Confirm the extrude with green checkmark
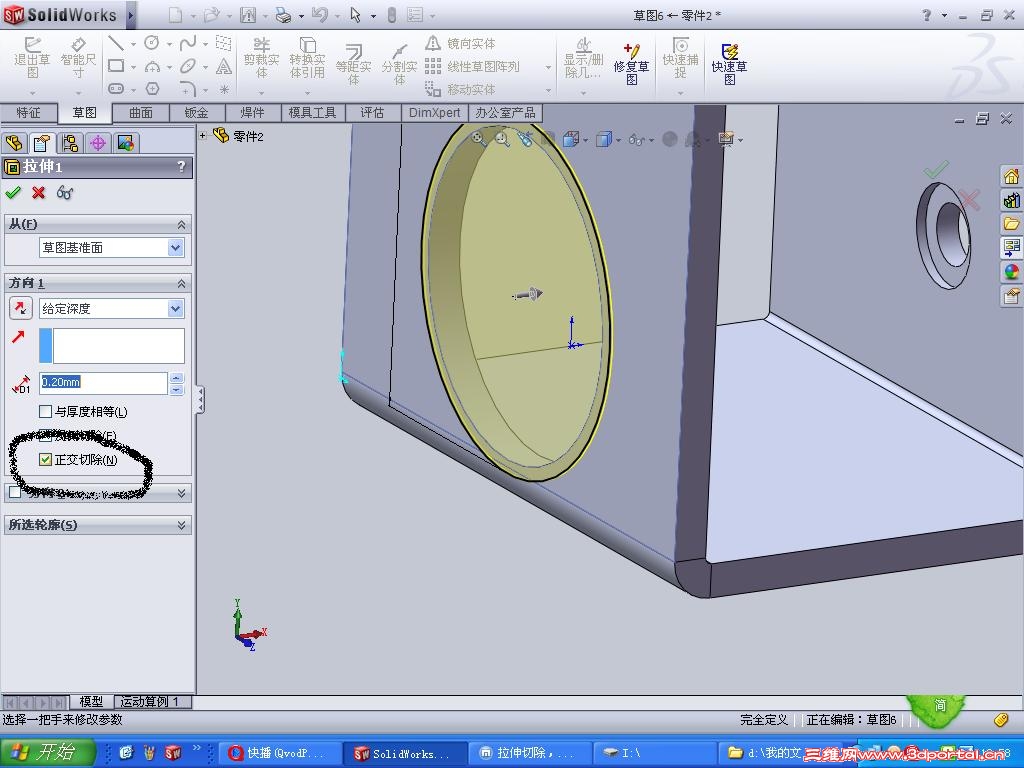 pos(13,193)
